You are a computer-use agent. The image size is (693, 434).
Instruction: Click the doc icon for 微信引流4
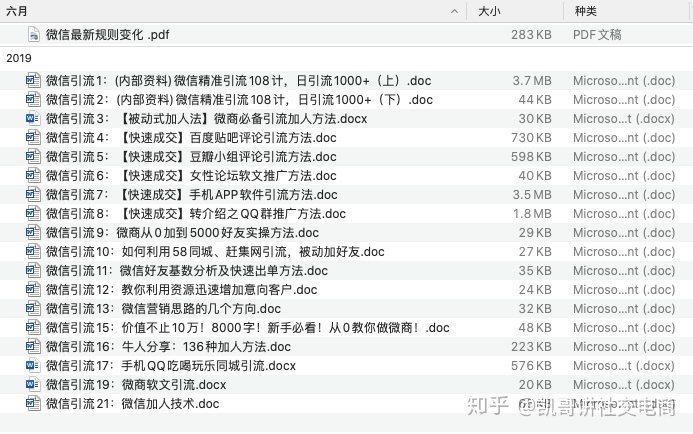33,137
